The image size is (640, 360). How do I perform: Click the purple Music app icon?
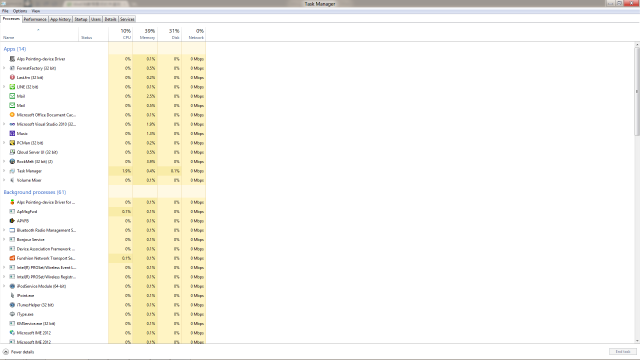pos(12,133)
